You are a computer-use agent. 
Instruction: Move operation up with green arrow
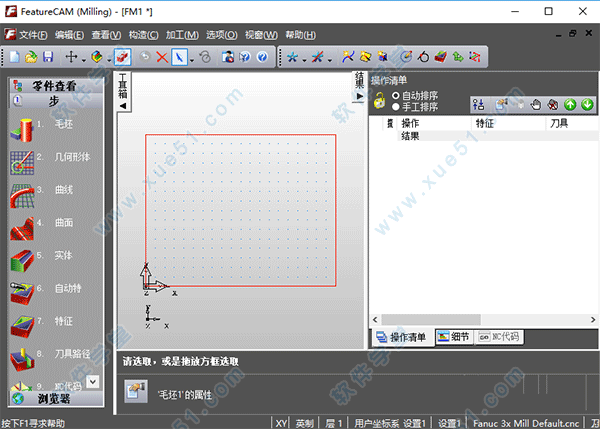pyautogui.click(x=570, y=104)
